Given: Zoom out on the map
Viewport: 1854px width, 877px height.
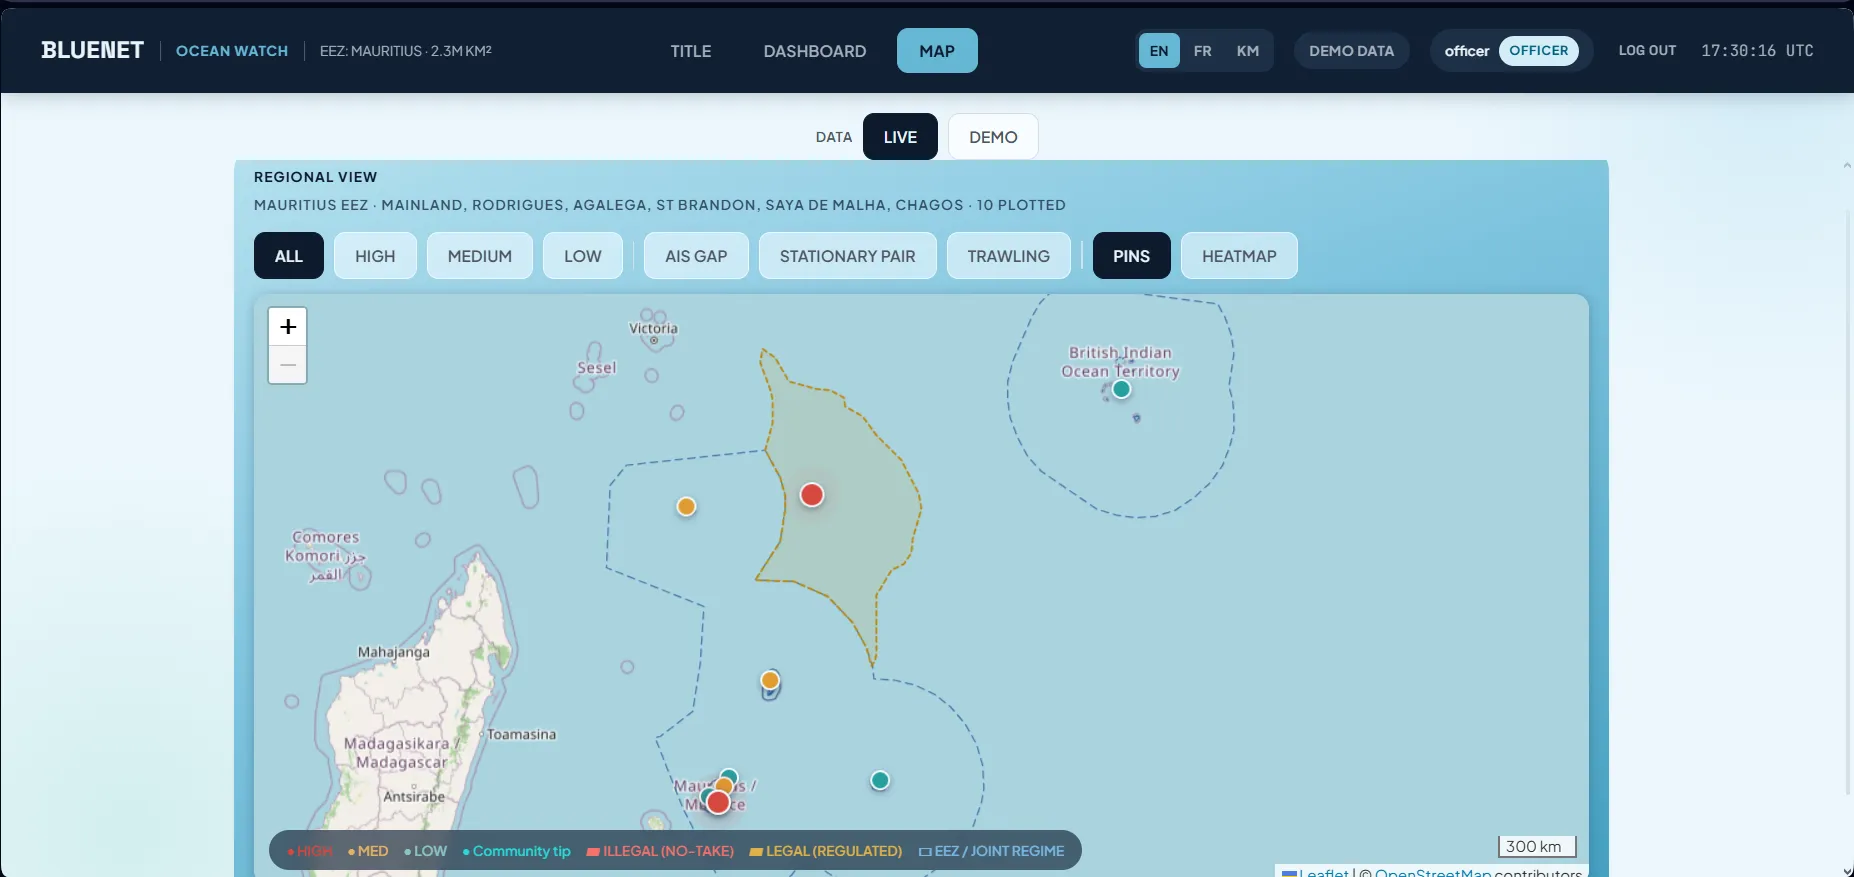Looking at the screenshot, I should point(288,365).
